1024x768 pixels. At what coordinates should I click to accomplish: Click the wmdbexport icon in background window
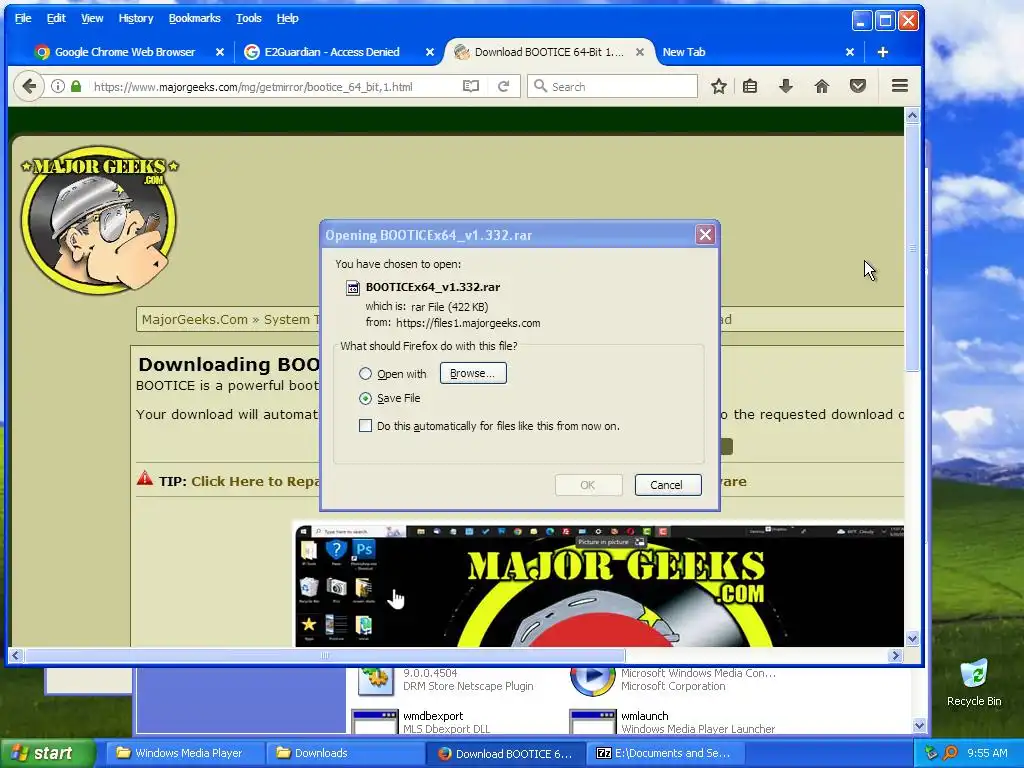click(x=374, y=722)
